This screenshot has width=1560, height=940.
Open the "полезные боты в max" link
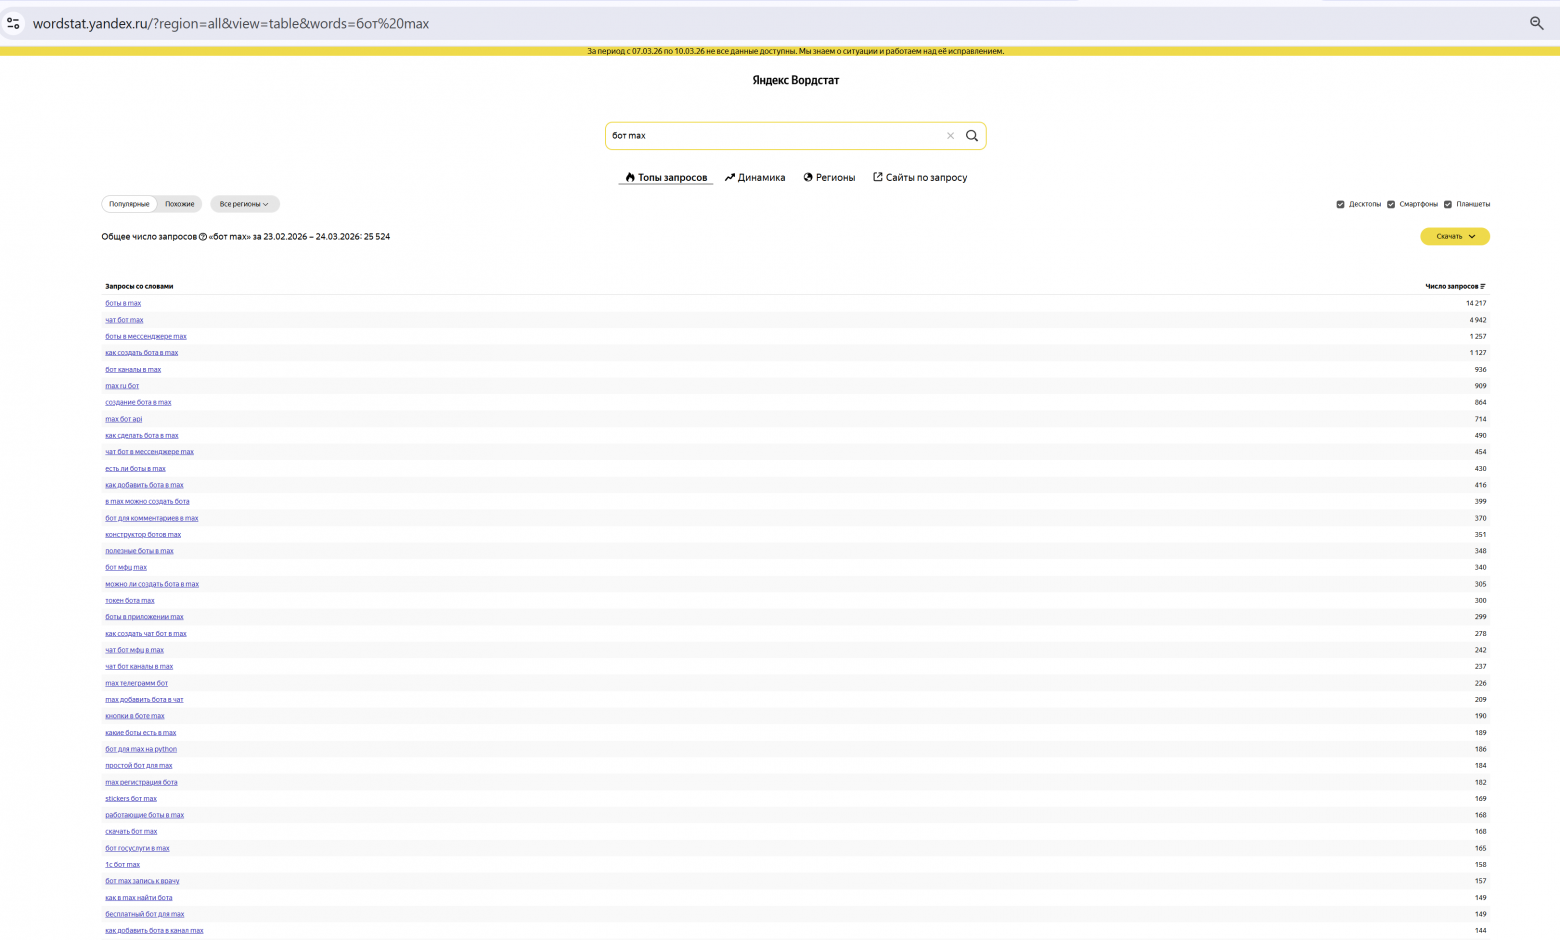pos(139,551)
